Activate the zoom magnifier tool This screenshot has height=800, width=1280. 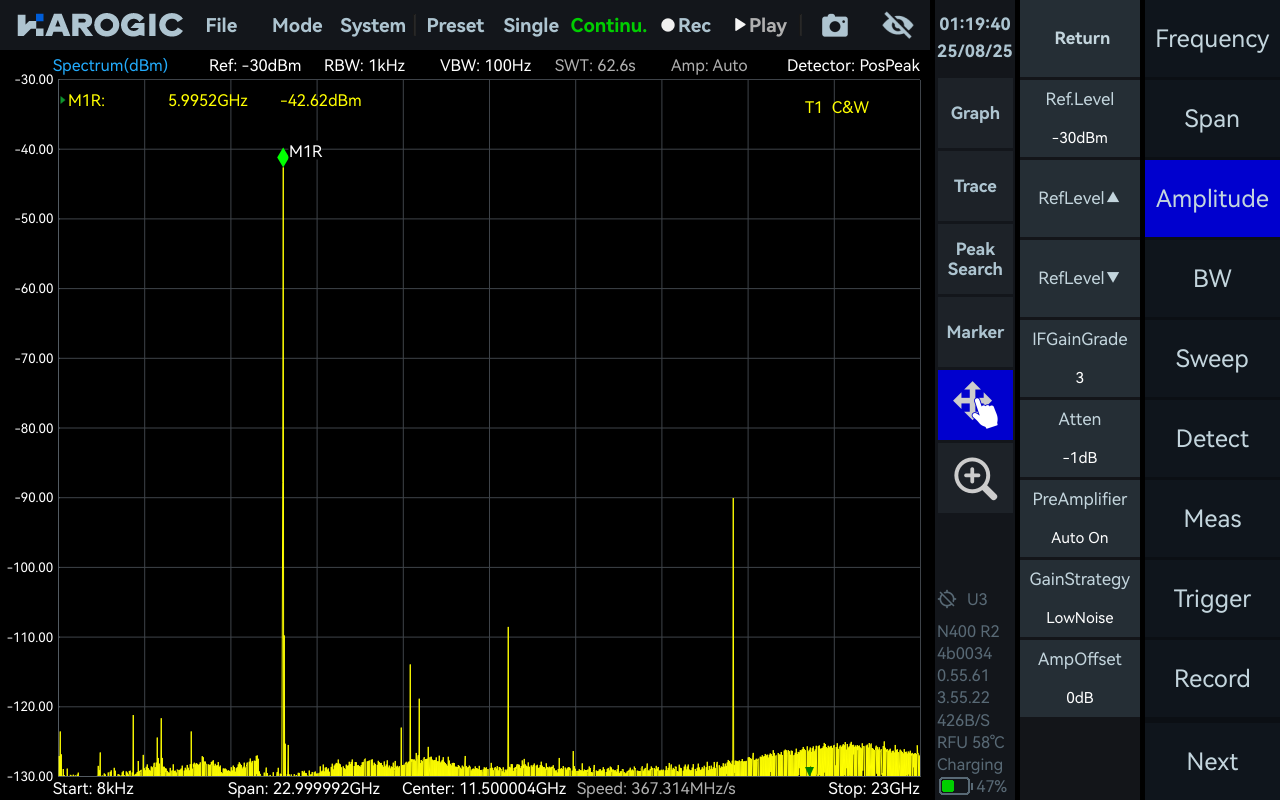[x=975, y=478]
